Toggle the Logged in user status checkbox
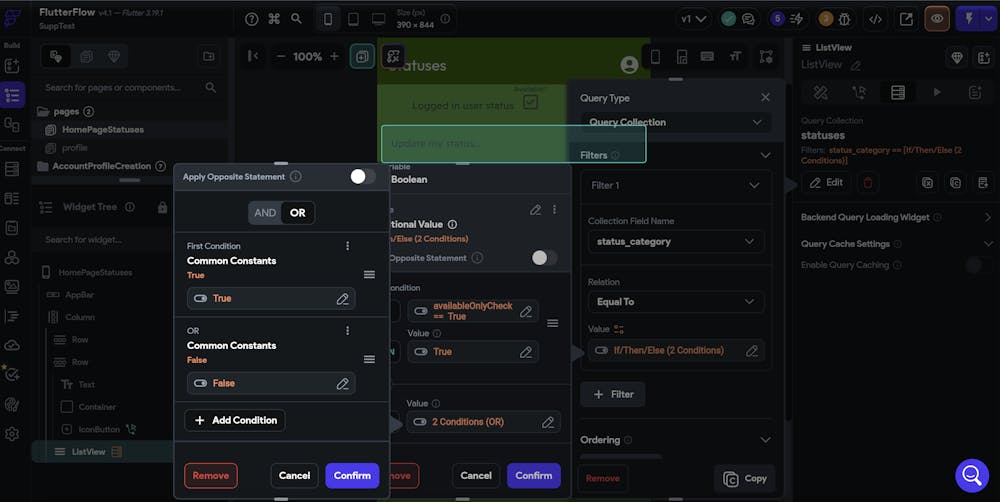The width and height of the screenshot is (1000, 502). (x=531, y=102)
